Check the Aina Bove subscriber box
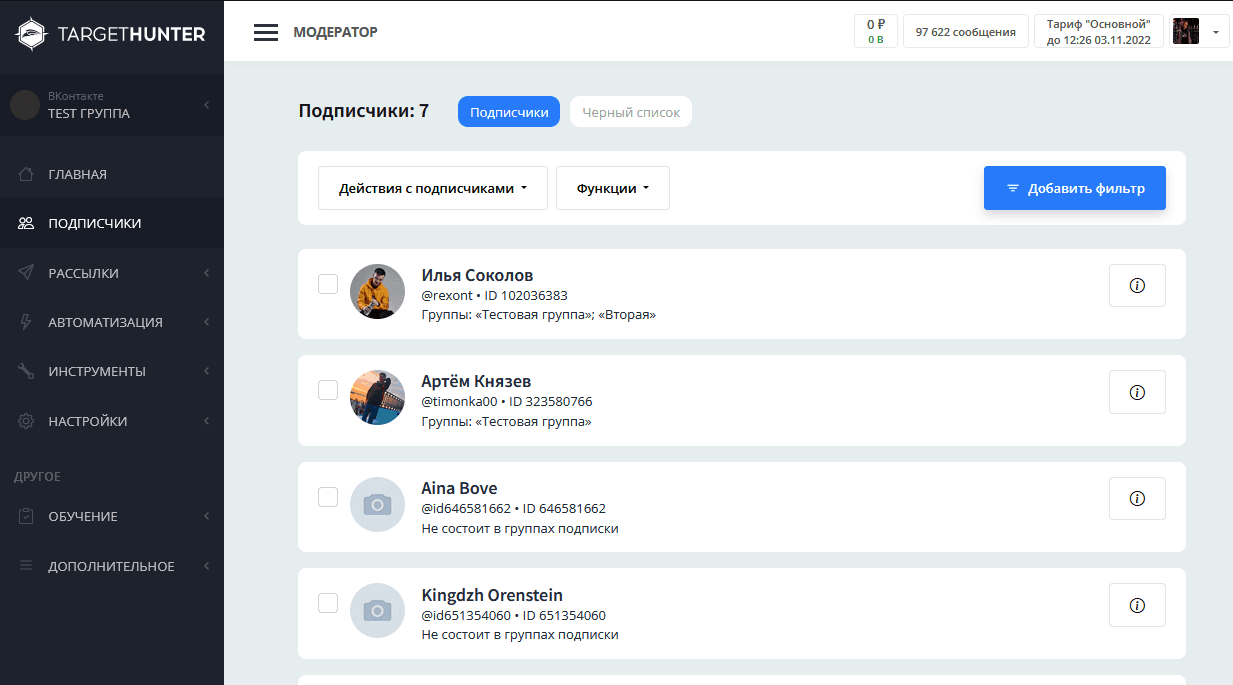 [x=328, y=497]
